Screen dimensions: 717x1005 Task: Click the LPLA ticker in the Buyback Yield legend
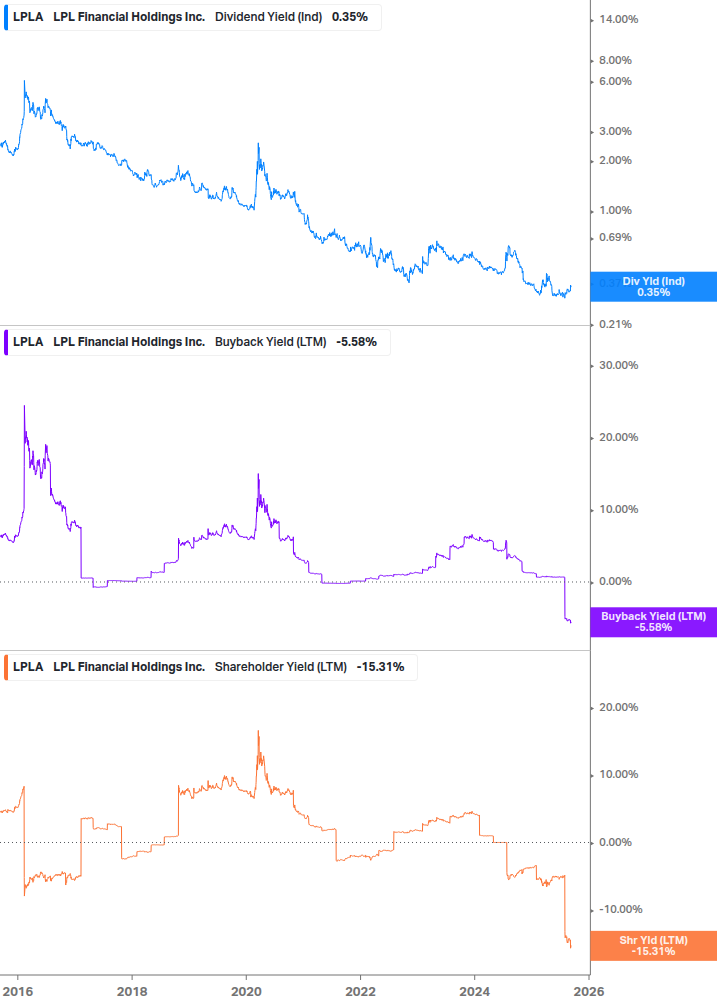(28, 342)
